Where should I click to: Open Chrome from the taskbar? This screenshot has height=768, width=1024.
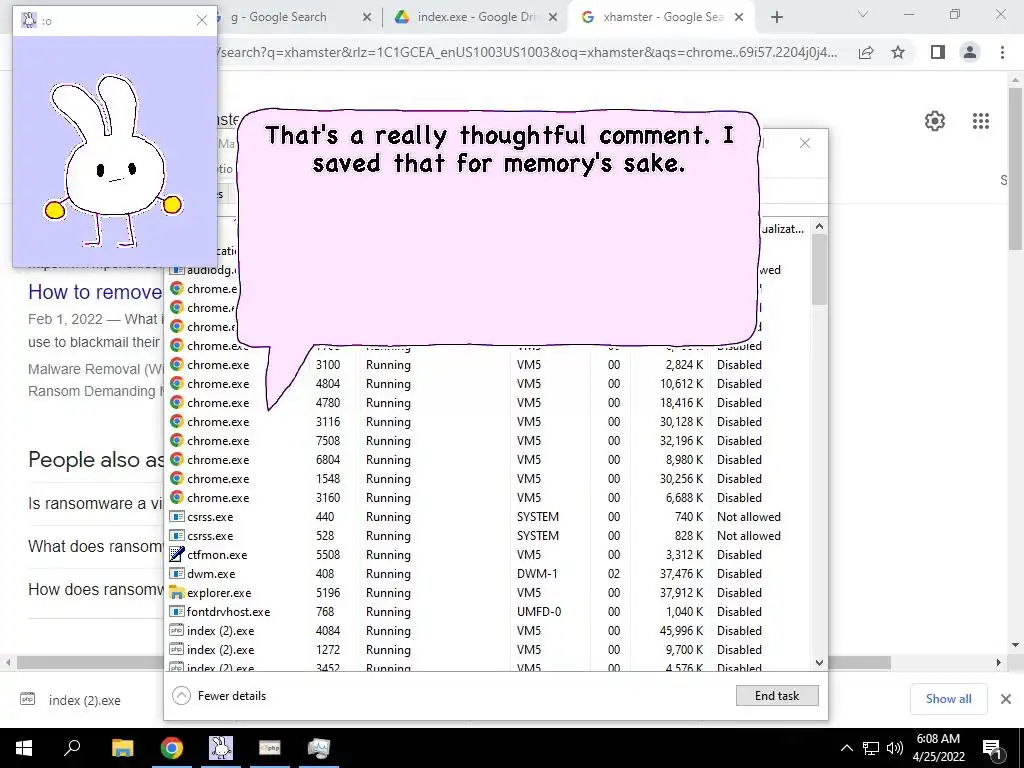pos(172,748)
